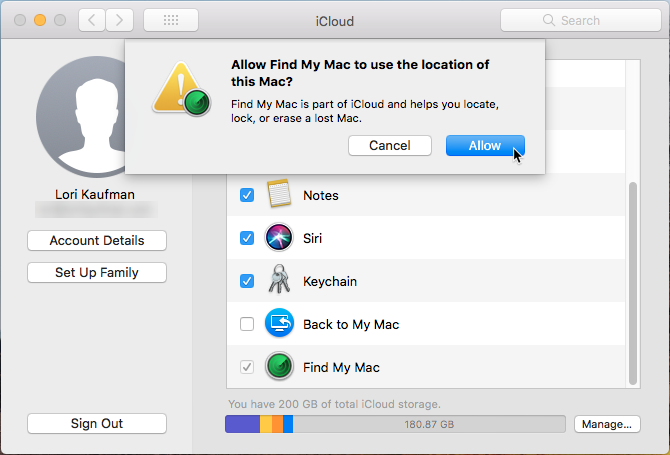The width and height of the screenshot is (670, 455).
Task: Click the 180.87 GB free space text
Action: [429, 425]
